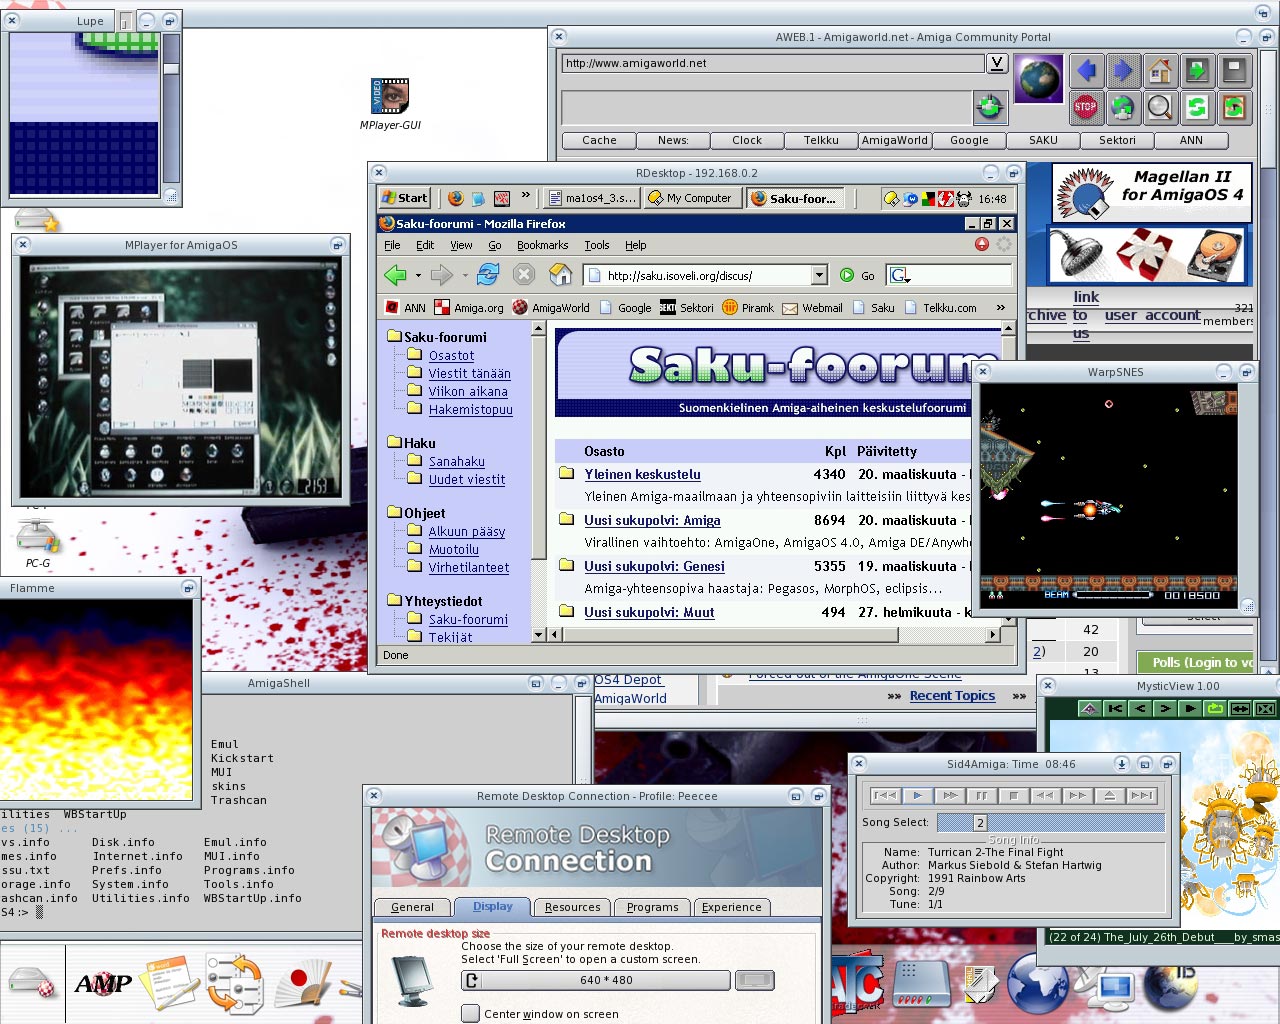Click the Play button in Sid4Amiga
1280x1024 pixels.
point(917,796)
